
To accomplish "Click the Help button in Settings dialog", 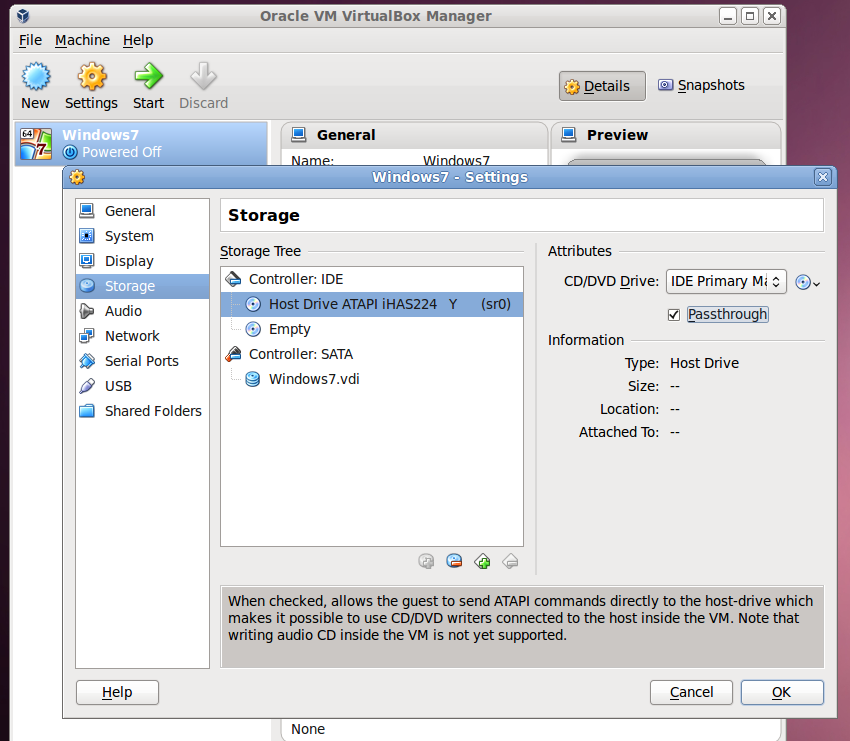I will (117, 692).
